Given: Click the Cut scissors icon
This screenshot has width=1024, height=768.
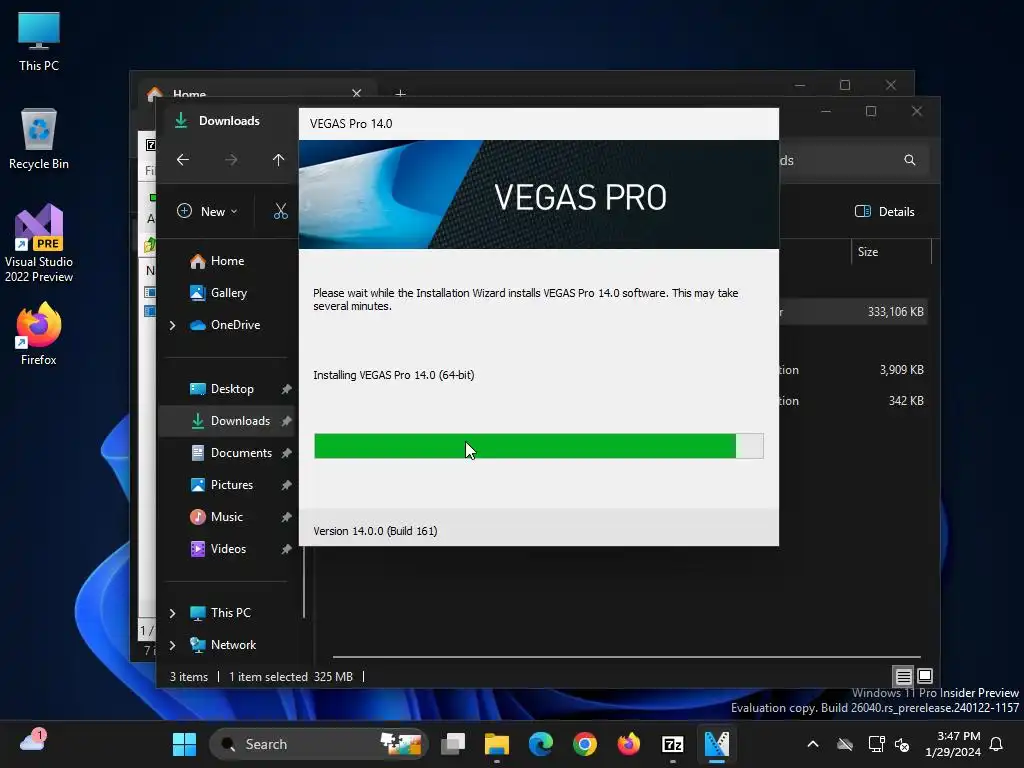Looking at the screenshot, I should pyautogui.click(x=281, y=211).
